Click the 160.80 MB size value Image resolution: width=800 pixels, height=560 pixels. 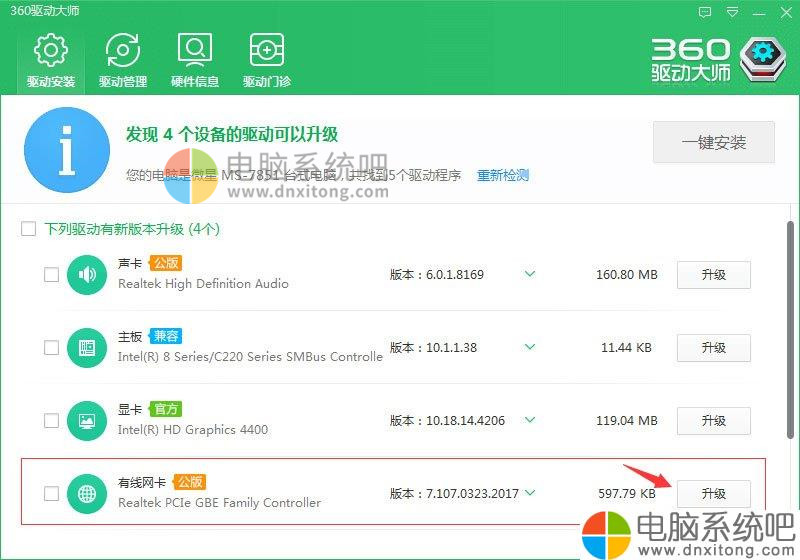click(627, 275)
